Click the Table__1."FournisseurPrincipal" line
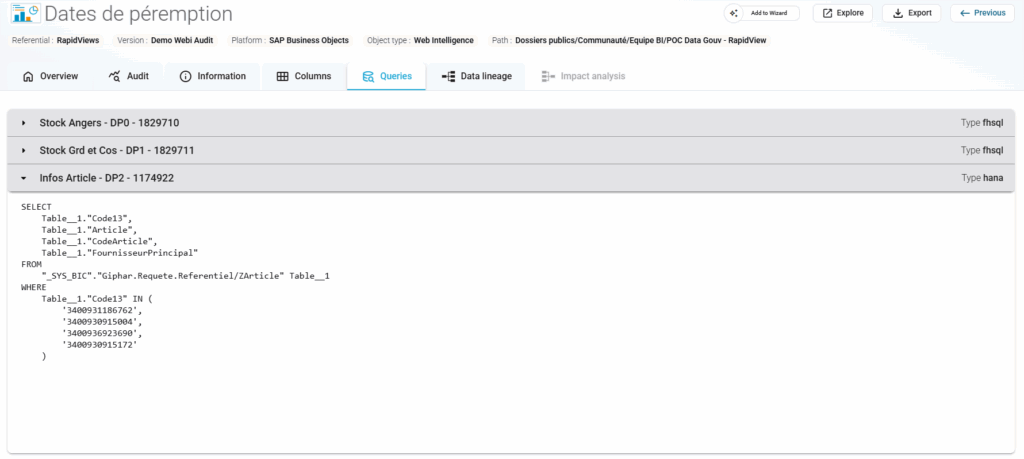Image resolution: width=1024 pixels, height=459 pixels. [120, 253]
